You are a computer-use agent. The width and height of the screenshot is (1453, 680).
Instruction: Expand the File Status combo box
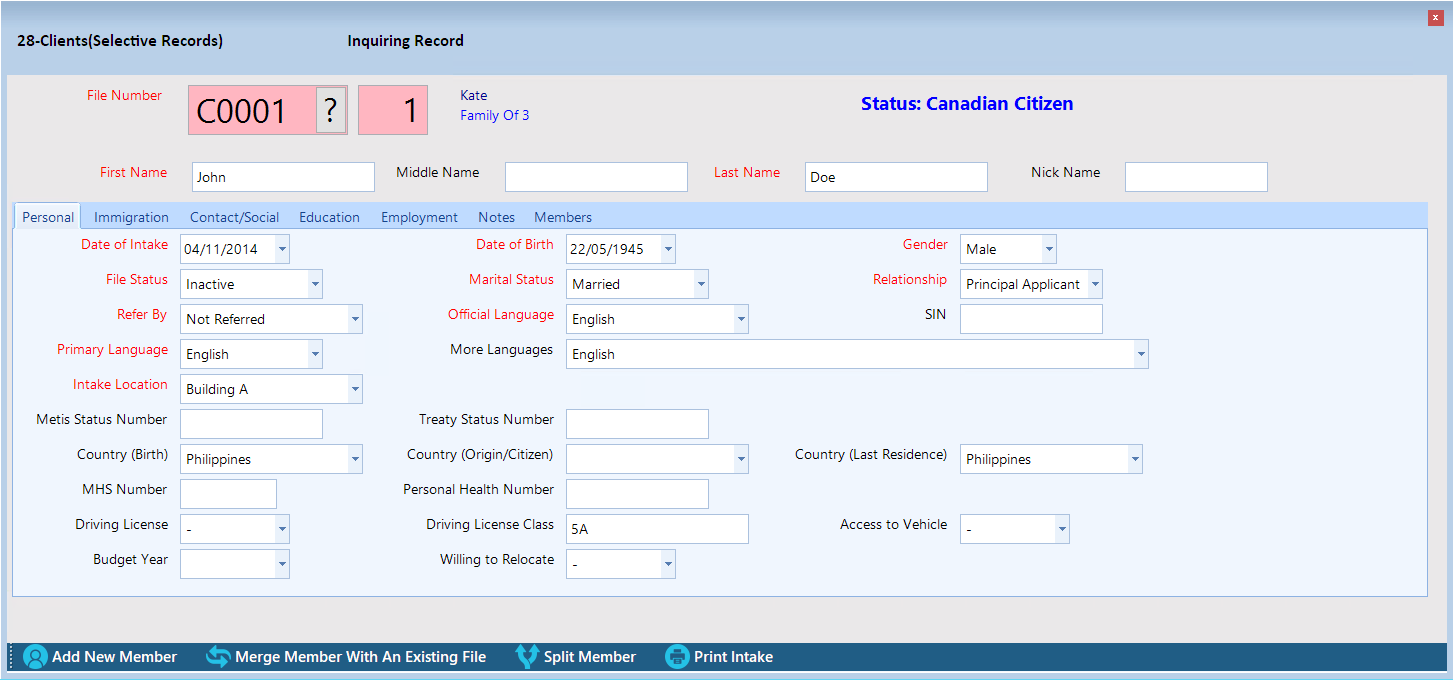tap(315, 284)
